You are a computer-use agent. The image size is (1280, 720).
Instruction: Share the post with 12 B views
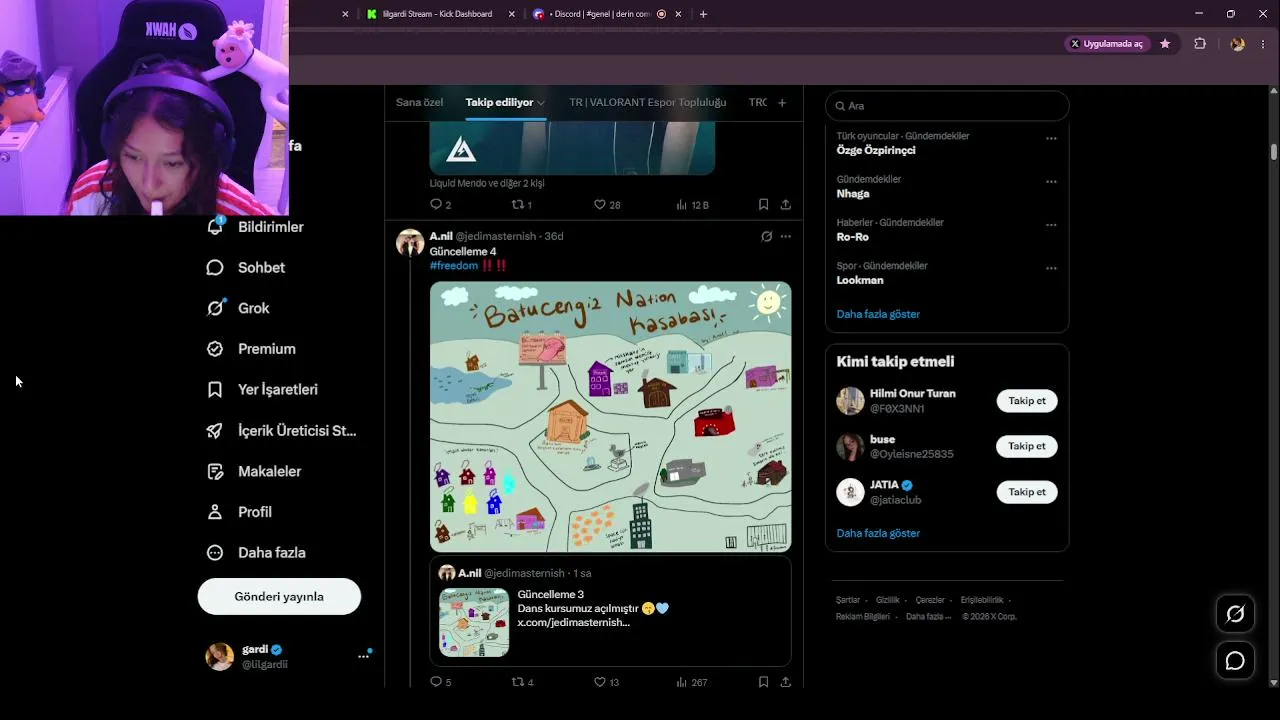(786, 204)
